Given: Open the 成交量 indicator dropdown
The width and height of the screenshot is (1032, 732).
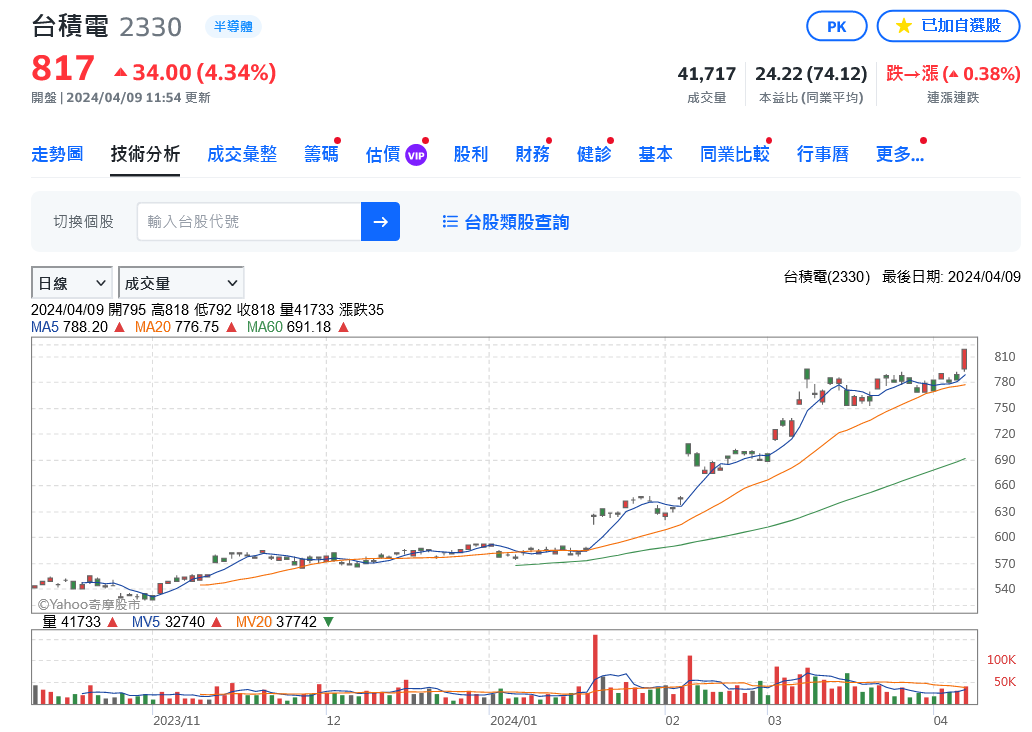Looking at the screenshot, I should tap(181, 283).
